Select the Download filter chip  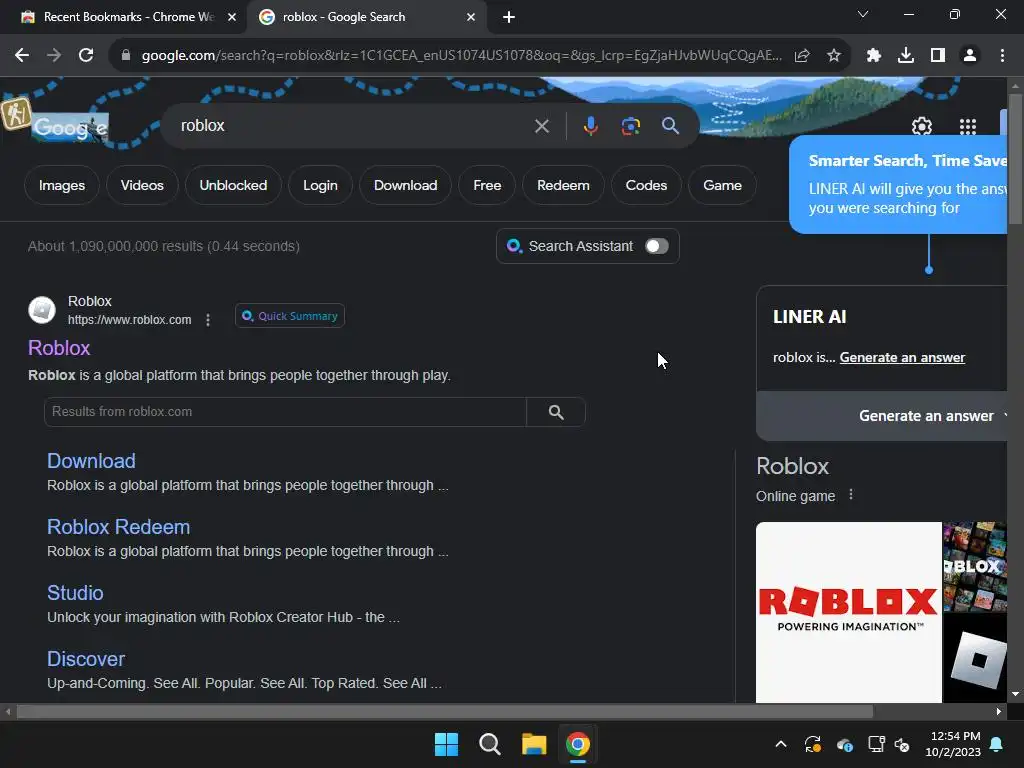(x=406, y=185)
